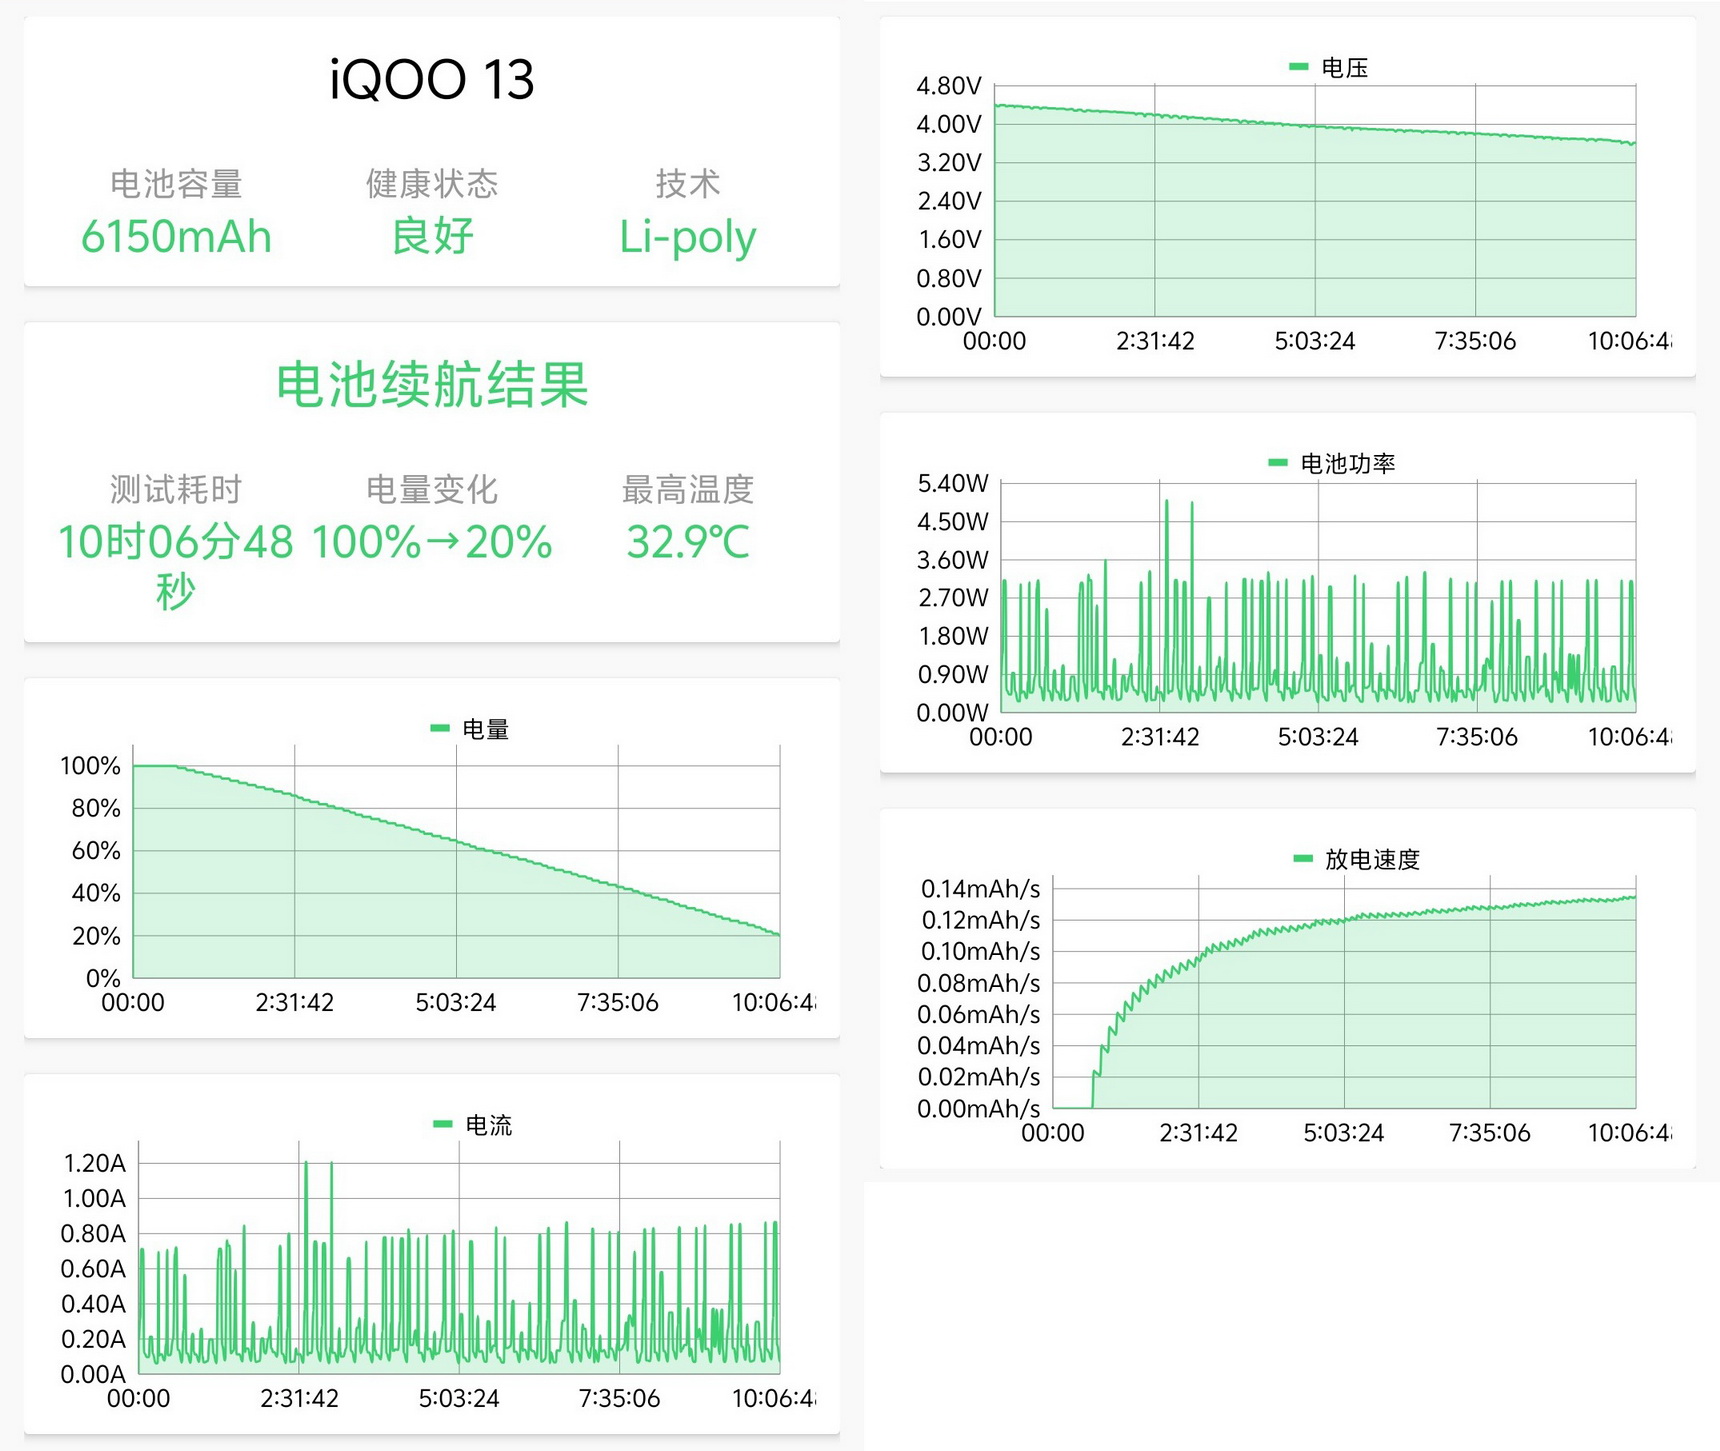This screenshot has width=1720, height=1451.
Task: Click the 0.40A axis label on 电流 chart
Action: point(94,1304)
